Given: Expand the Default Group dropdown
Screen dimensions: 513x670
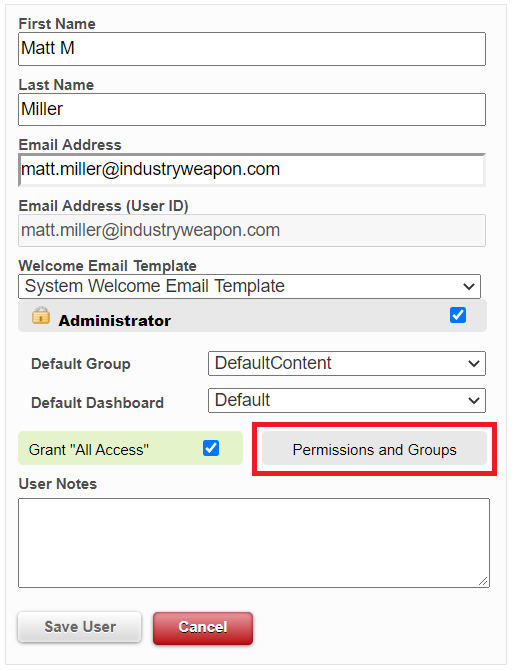Looking at the screenshot, I should (x=347, y=364).
